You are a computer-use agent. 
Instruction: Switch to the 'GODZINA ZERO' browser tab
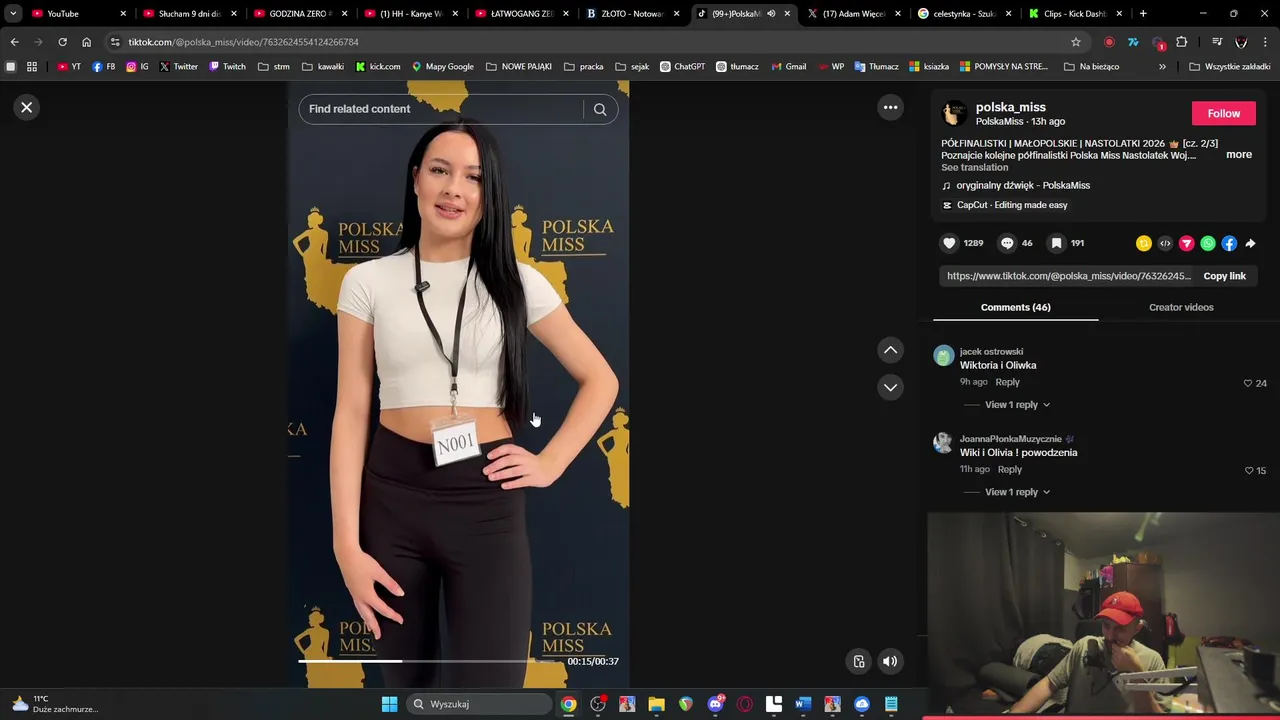pyautogui.click(x=300, y=14)
